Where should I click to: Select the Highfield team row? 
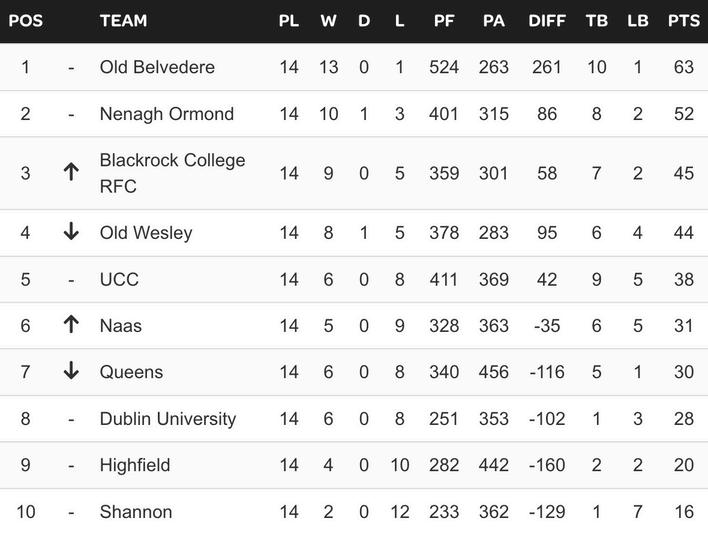point(354,465)
